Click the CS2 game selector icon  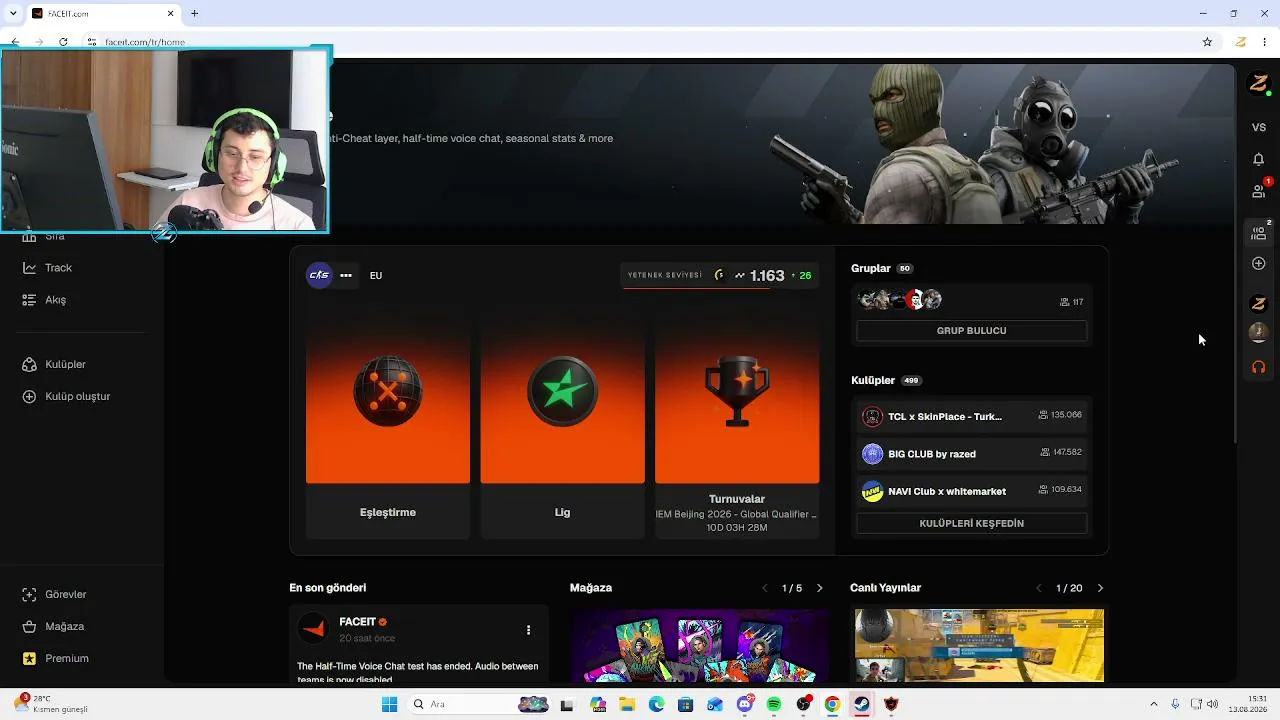319,276
